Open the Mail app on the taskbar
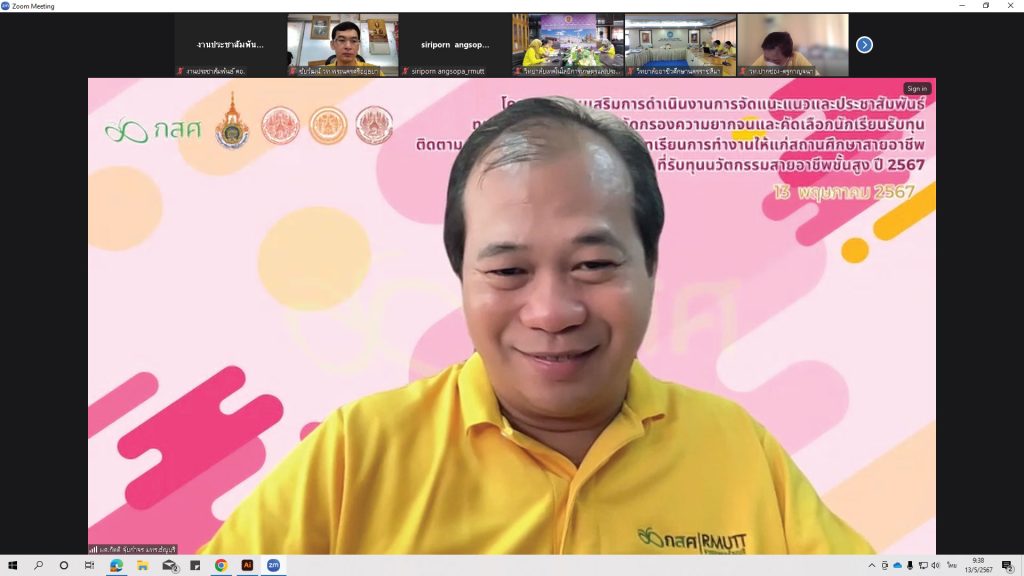The image size is (1024, 576). click(x=169, y=566)
